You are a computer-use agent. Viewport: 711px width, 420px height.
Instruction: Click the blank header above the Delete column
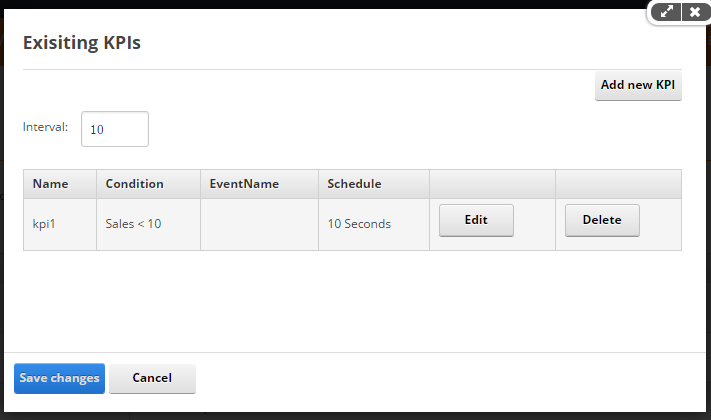(x=618, y=184)
